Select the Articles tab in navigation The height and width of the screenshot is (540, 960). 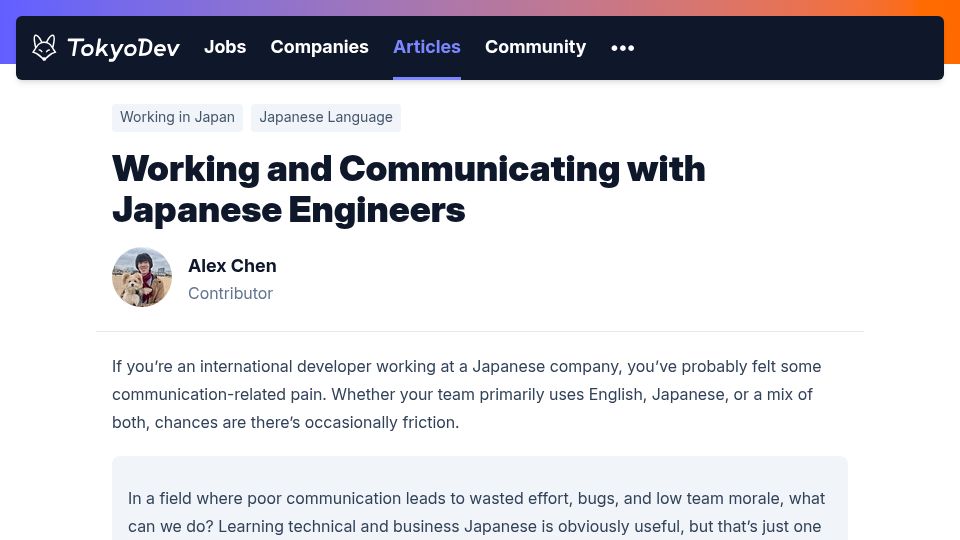point(427,47)
